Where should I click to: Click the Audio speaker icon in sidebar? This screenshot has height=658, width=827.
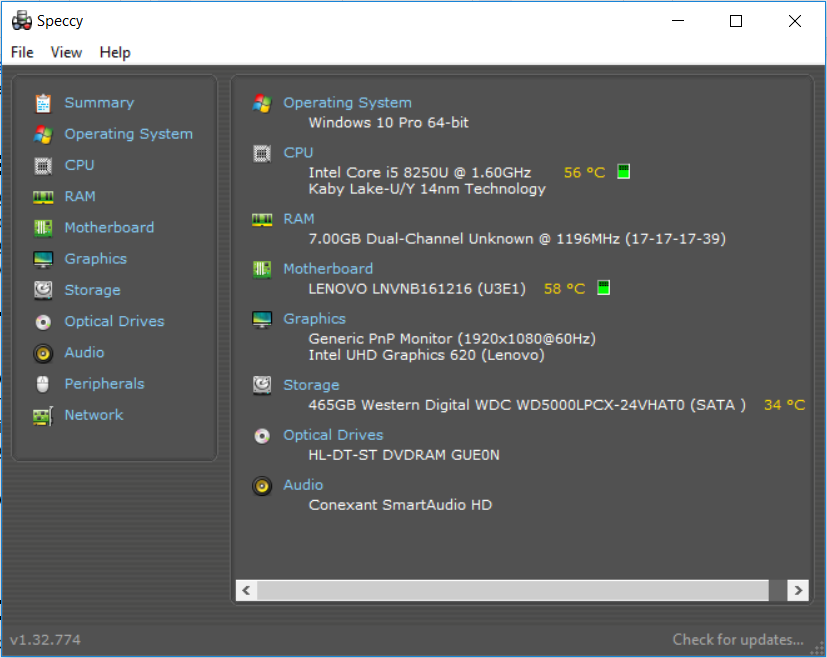point(43,353)
